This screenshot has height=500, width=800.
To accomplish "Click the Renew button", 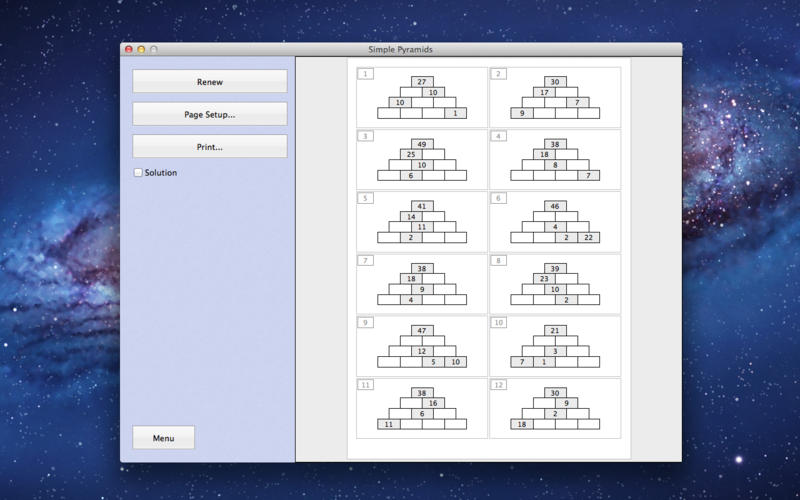I will [210, 82].
